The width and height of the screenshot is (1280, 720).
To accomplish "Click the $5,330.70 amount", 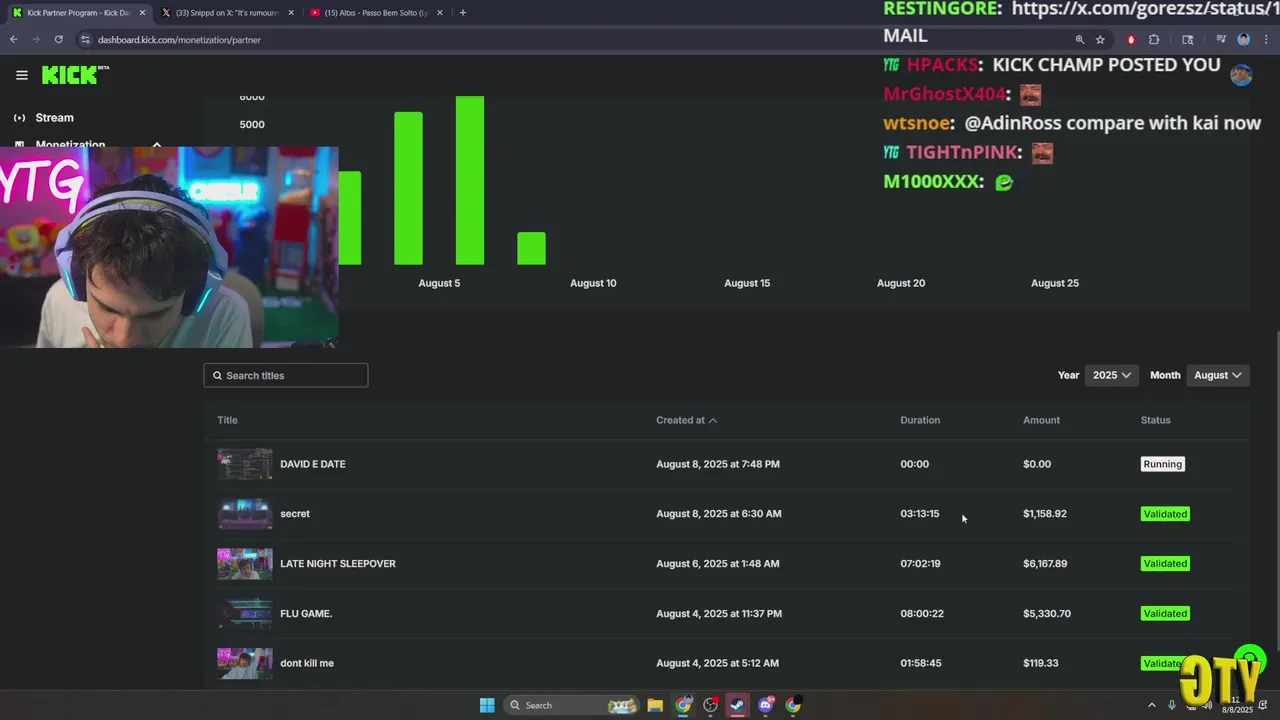I will click(x=1047, y=614).
